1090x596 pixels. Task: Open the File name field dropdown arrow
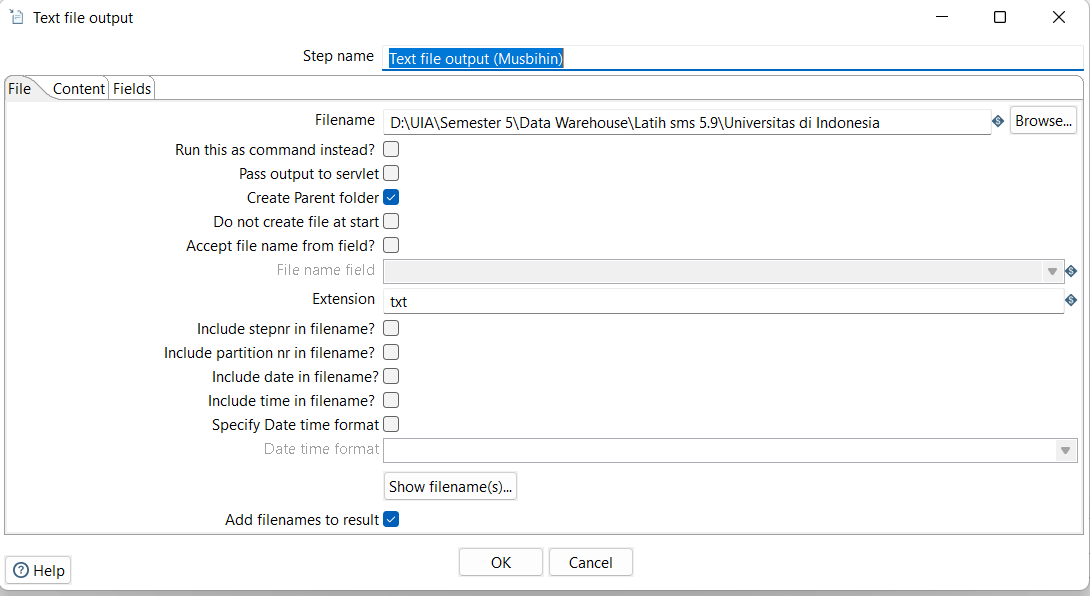click(x=1052, y=271)
